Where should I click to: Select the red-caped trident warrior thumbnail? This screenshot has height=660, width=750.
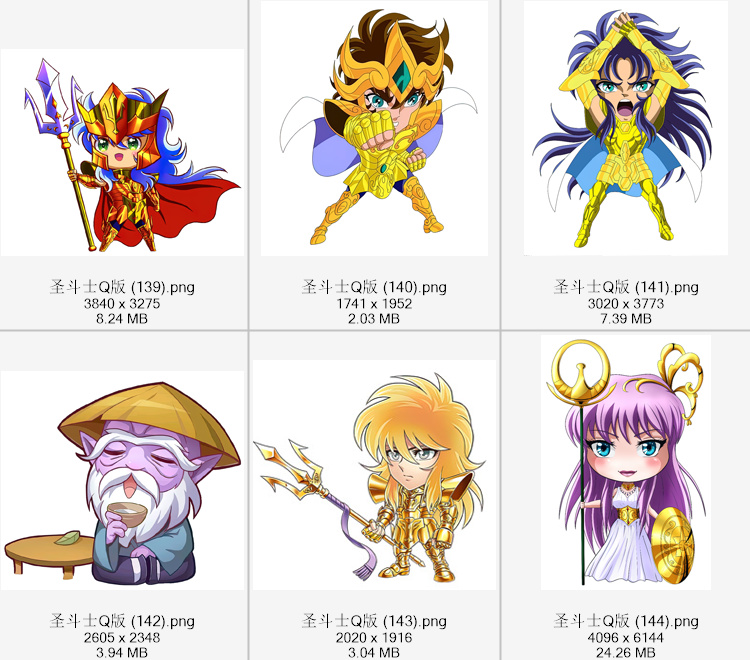click(122, 152)
